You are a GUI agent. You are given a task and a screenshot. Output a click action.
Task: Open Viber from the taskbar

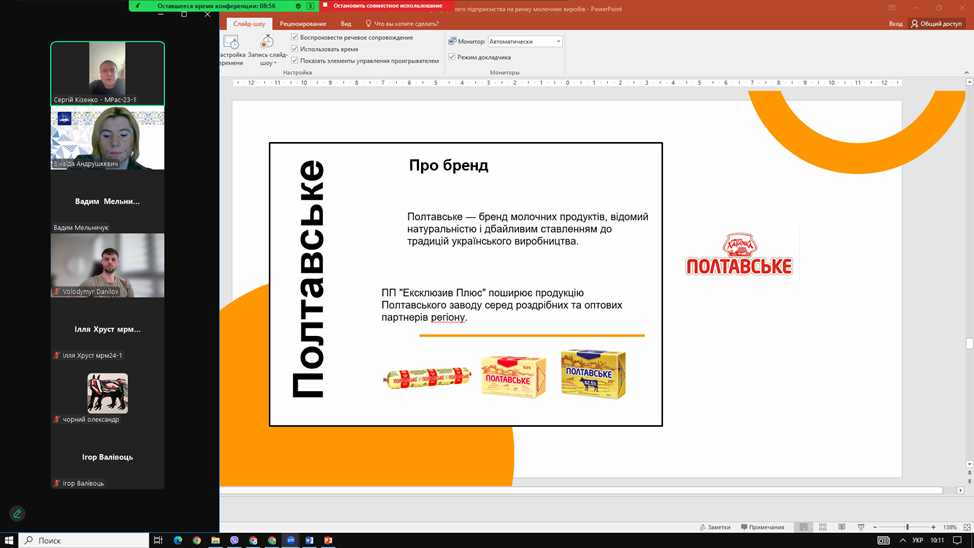coord(234,540)
